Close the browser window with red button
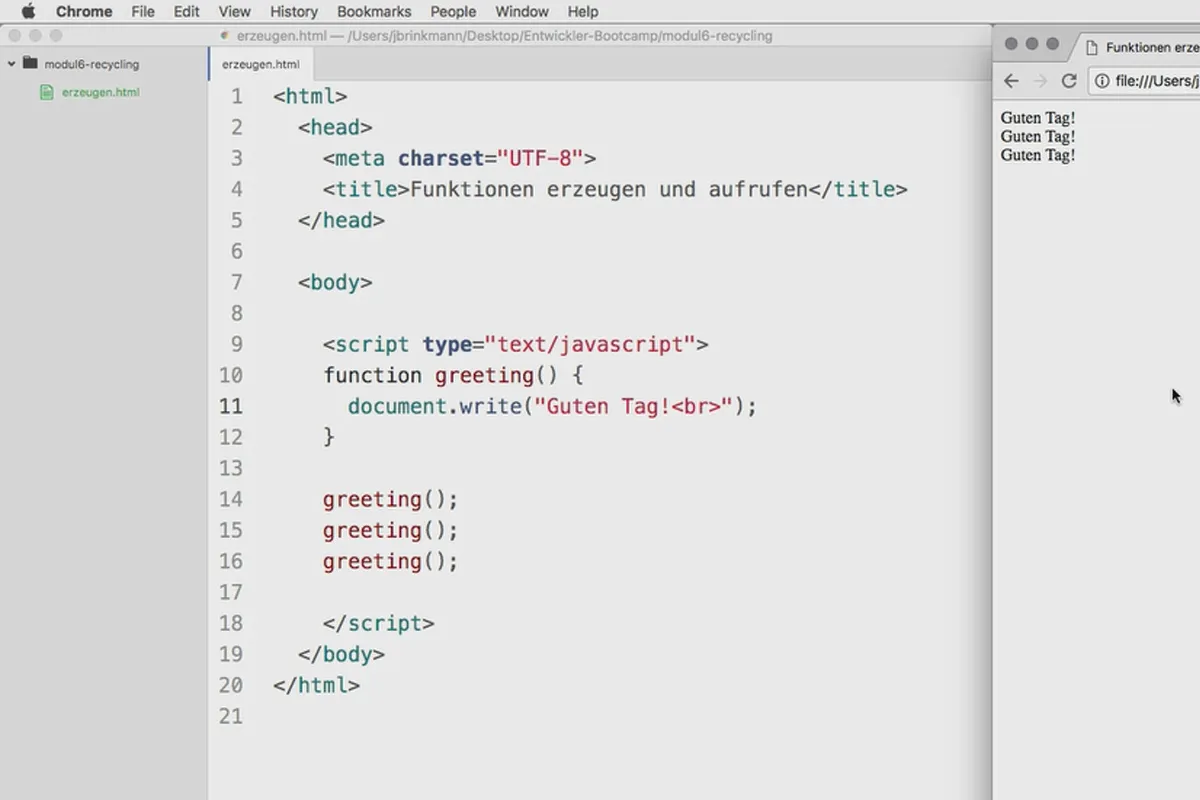 (1011, 44)
